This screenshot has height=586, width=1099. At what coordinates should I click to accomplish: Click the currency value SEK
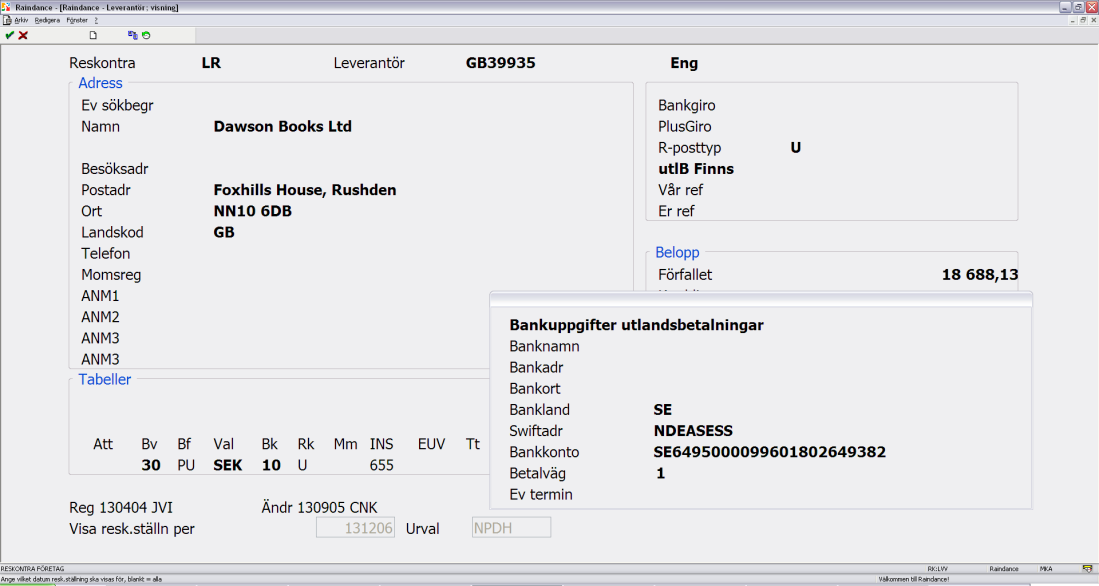pos(228,465)
